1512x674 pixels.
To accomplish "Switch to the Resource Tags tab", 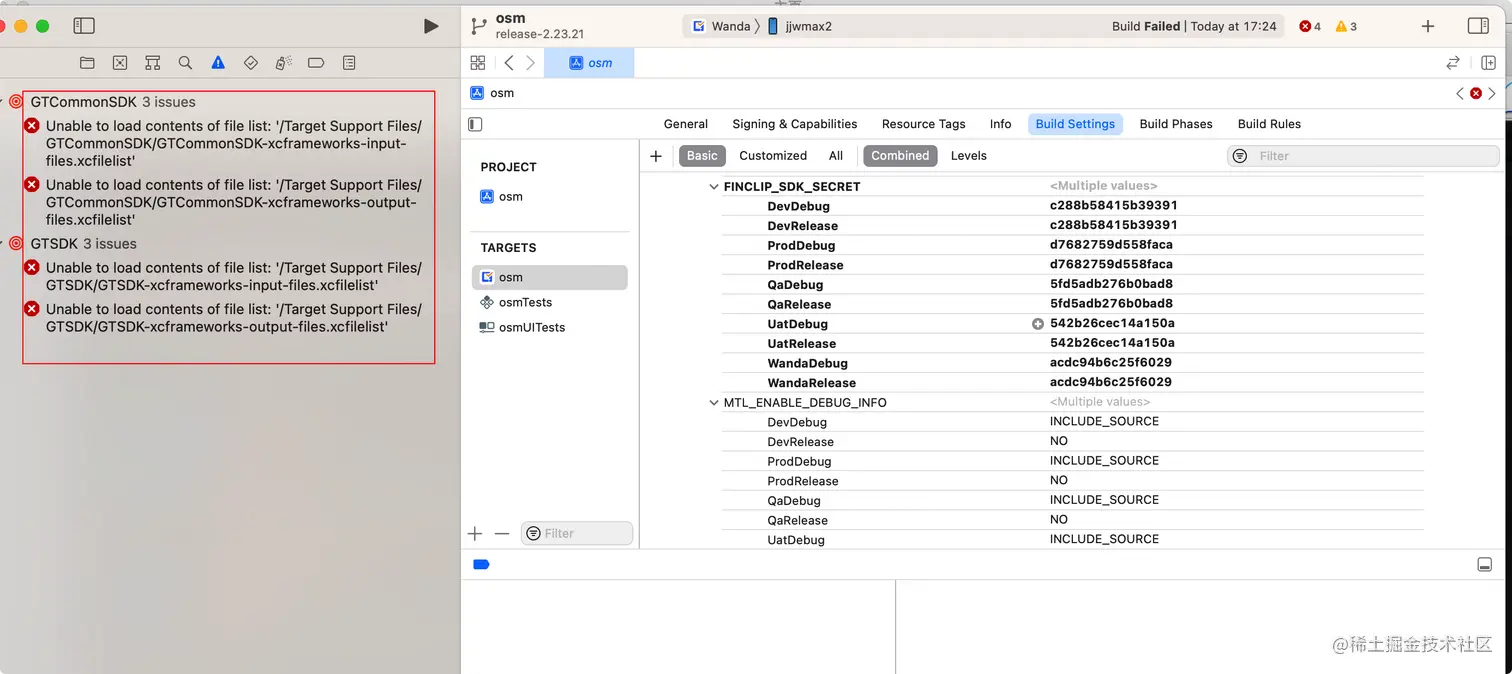I will pos(924,124).
